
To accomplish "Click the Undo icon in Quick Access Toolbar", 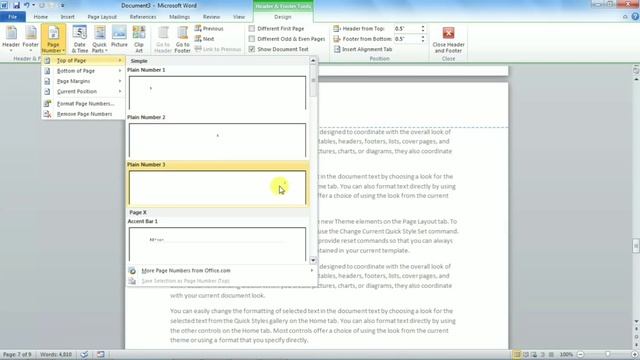I will coord(27,5).
